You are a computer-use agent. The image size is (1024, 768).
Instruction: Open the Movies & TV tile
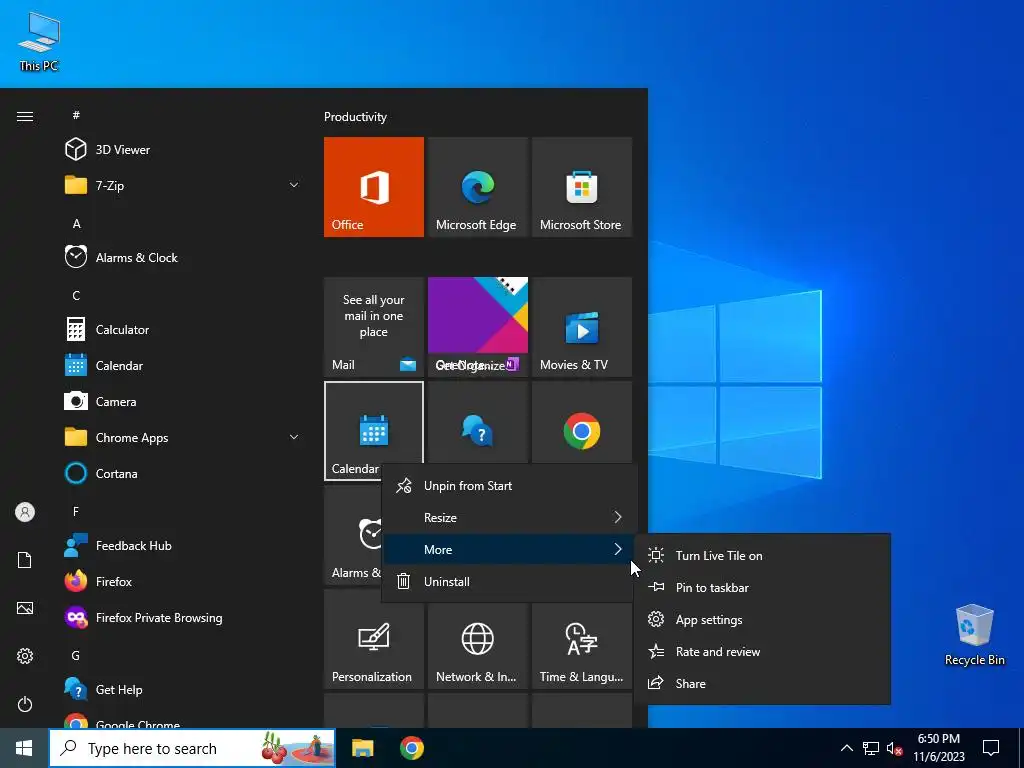(x=582, y=327)
